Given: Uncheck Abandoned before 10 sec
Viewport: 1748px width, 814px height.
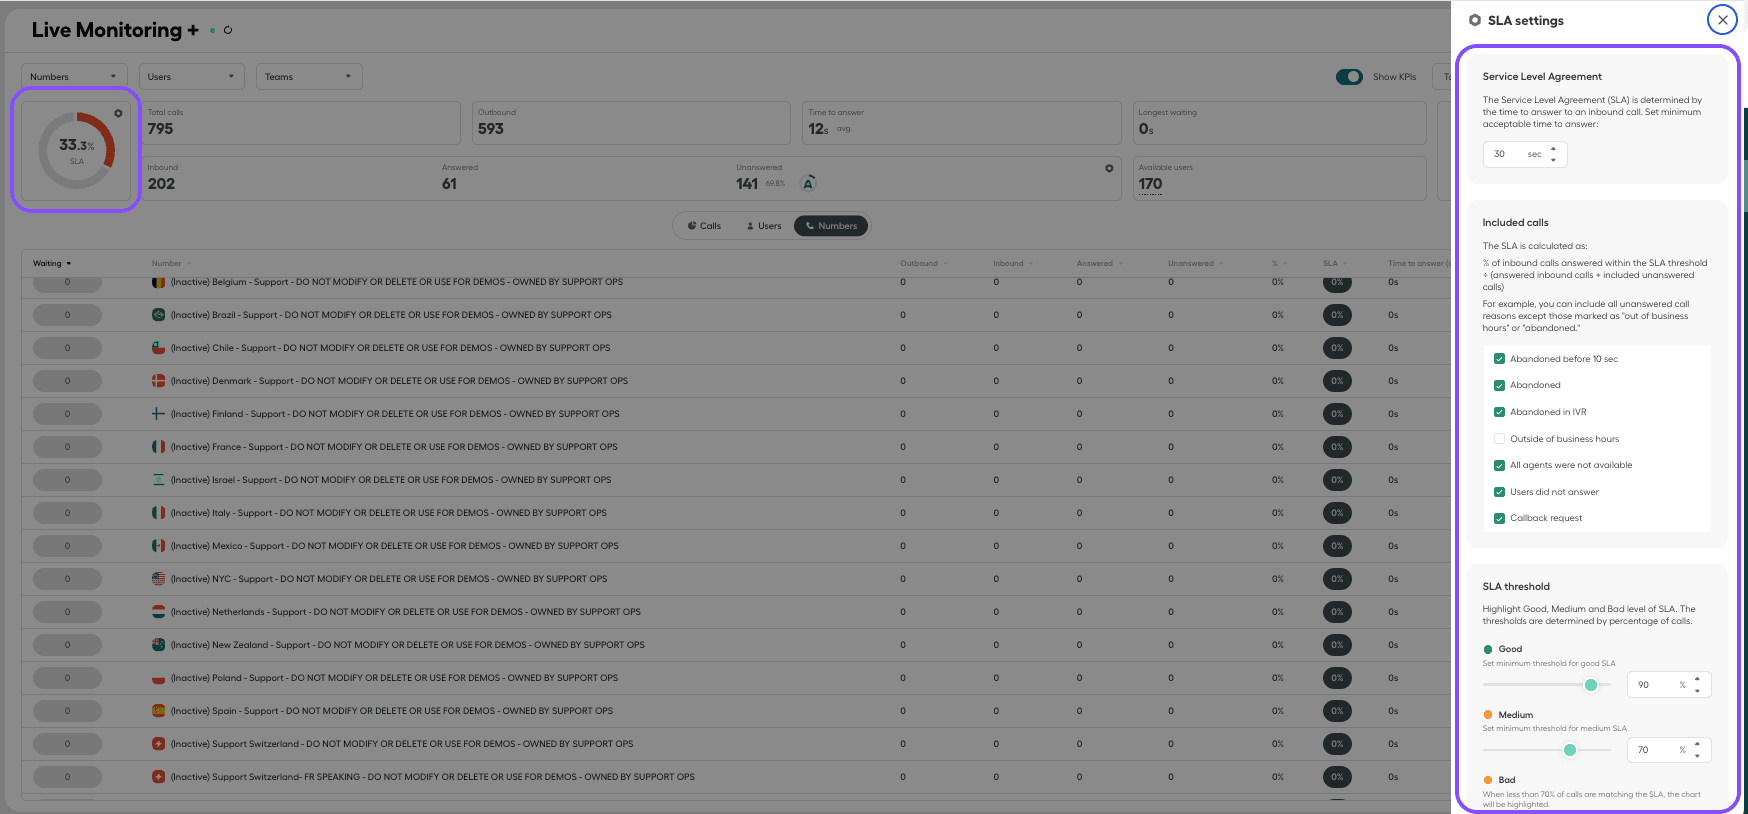Looking at the screenshot, I should pyautogui.click(x=1499, y=359).
